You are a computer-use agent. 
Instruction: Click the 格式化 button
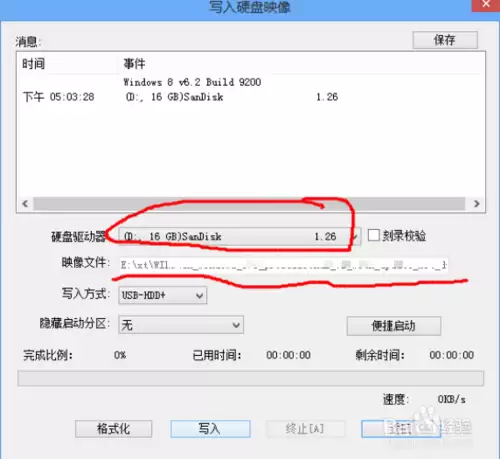coord(114,429)
